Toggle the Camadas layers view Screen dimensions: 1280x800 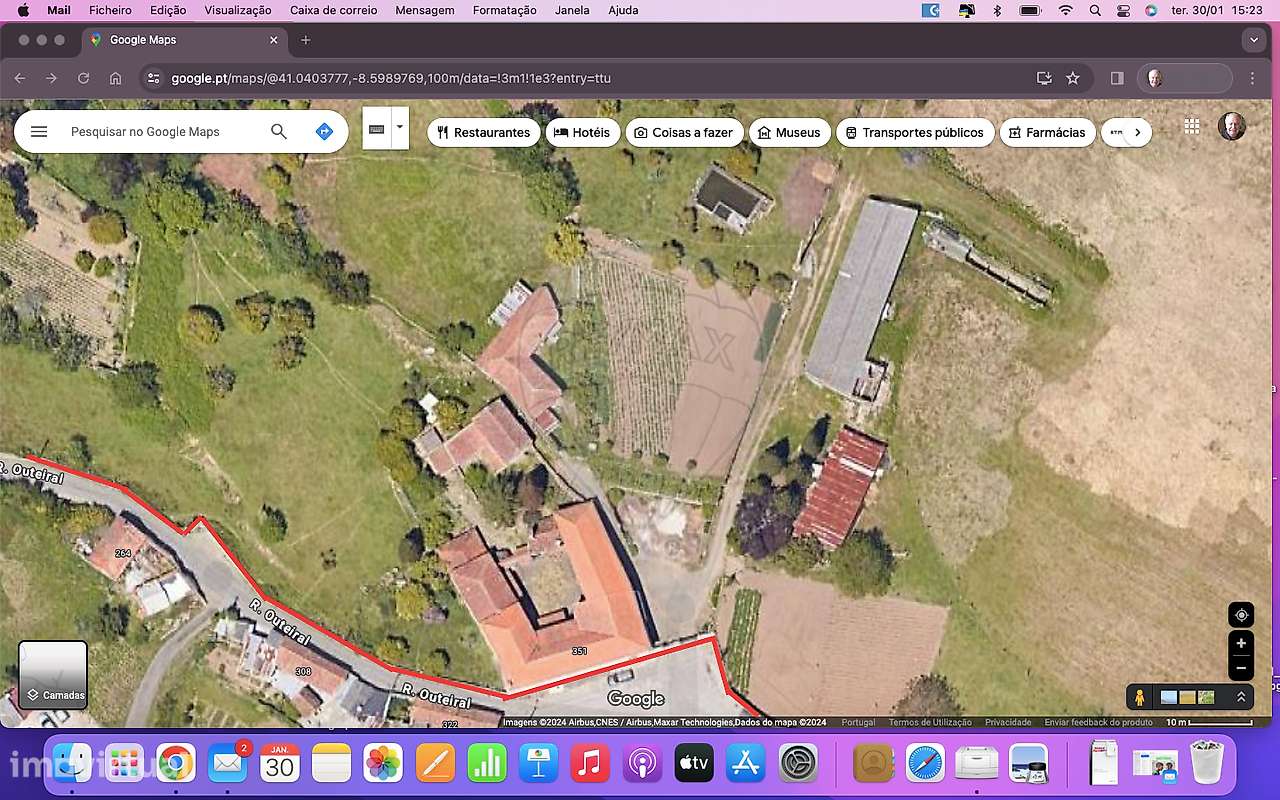(x=53, y=675)
